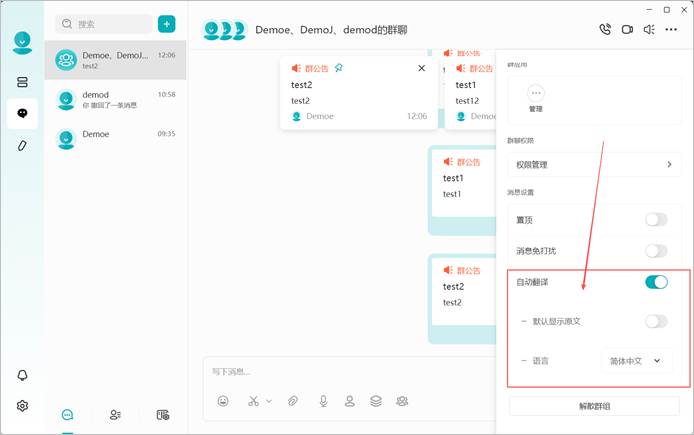Open the demod conversation in the chat list
Image resolution: width=694 pixels, height=435 pixels.
[116, 100]
